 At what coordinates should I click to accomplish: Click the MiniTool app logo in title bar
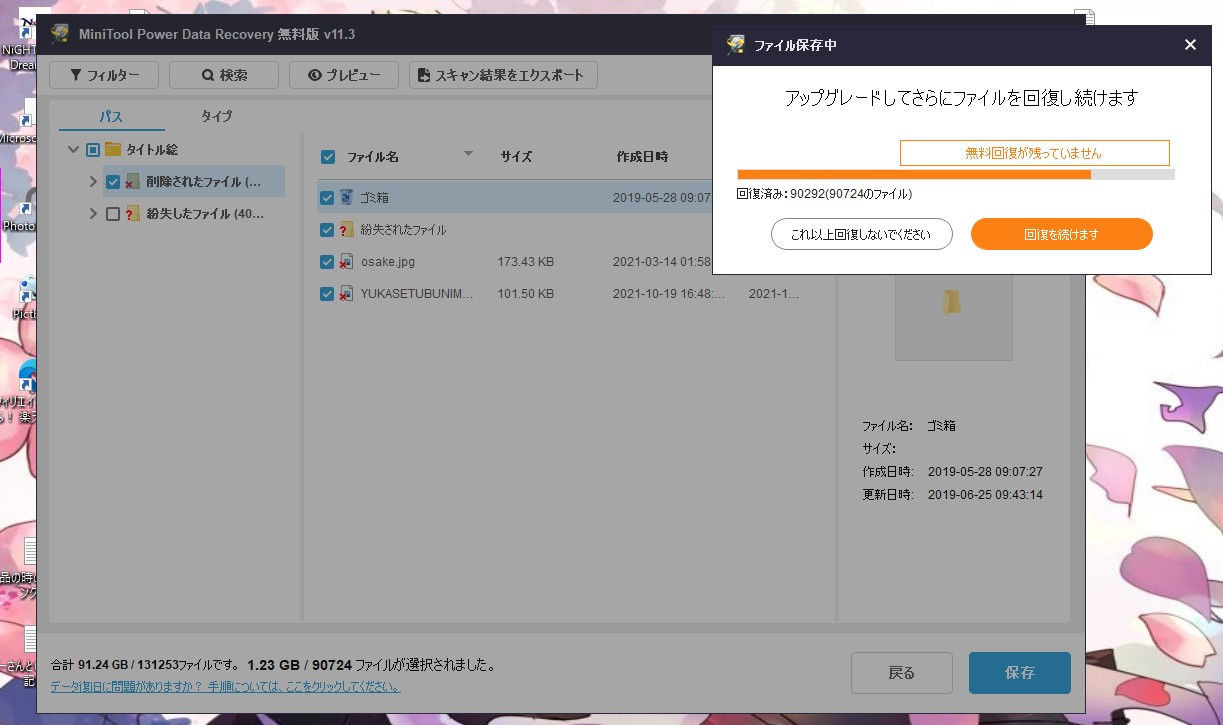click(61, 35)
